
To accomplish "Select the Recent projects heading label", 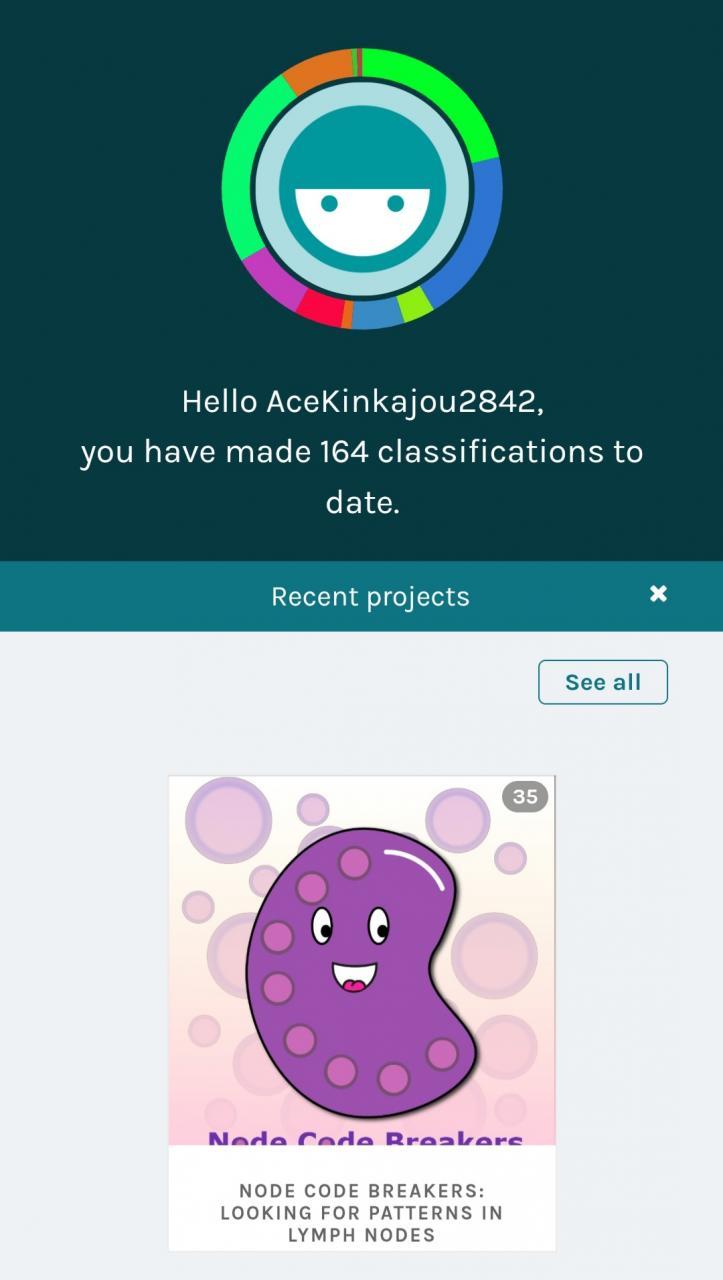I will click(x=370, y=597).
